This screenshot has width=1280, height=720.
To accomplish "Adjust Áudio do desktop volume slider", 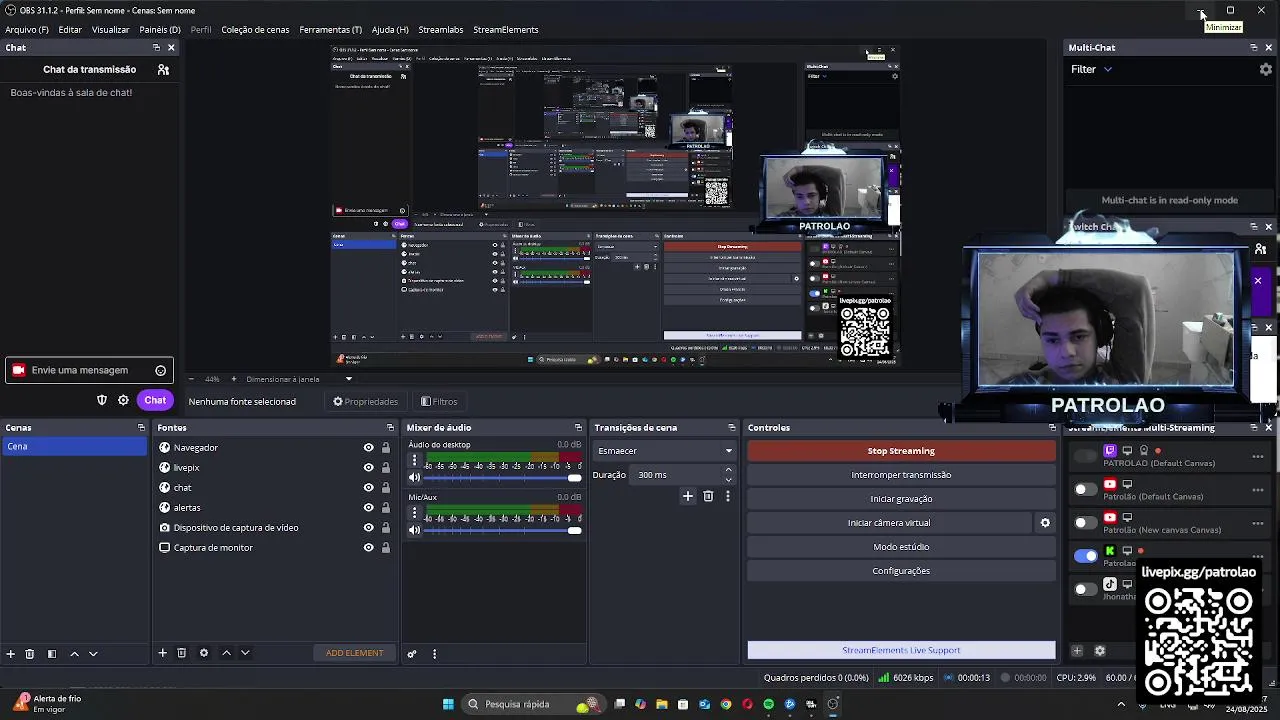I will point(504,478).
